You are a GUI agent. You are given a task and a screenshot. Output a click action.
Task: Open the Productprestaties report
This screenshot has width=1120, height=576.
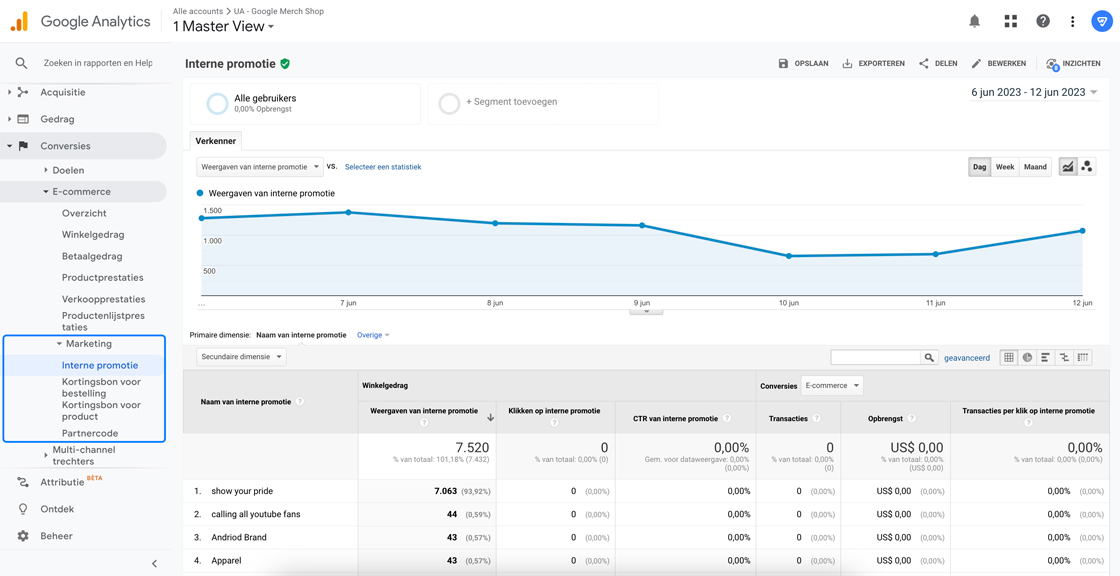103,277
